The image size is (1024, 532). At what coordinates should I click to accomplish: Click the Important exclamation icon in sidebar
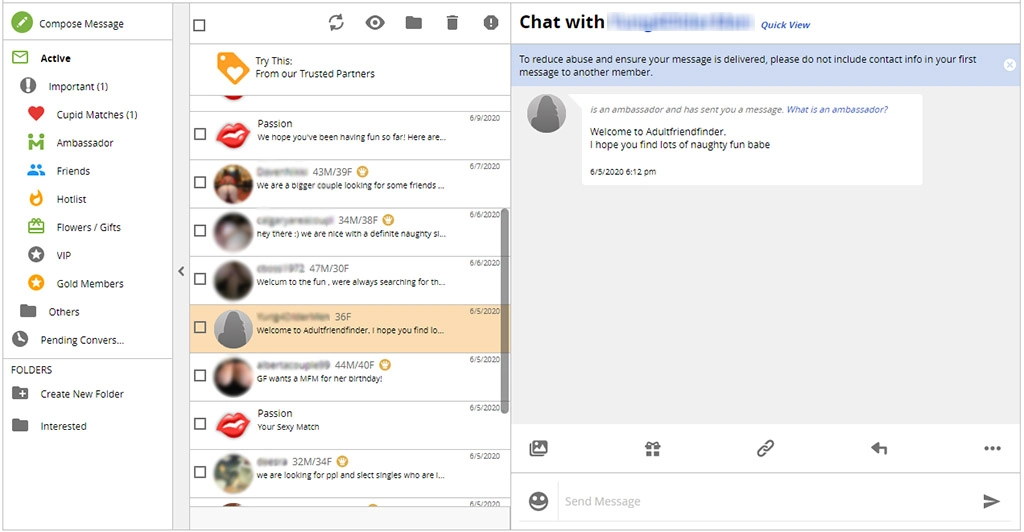(28, 86)
